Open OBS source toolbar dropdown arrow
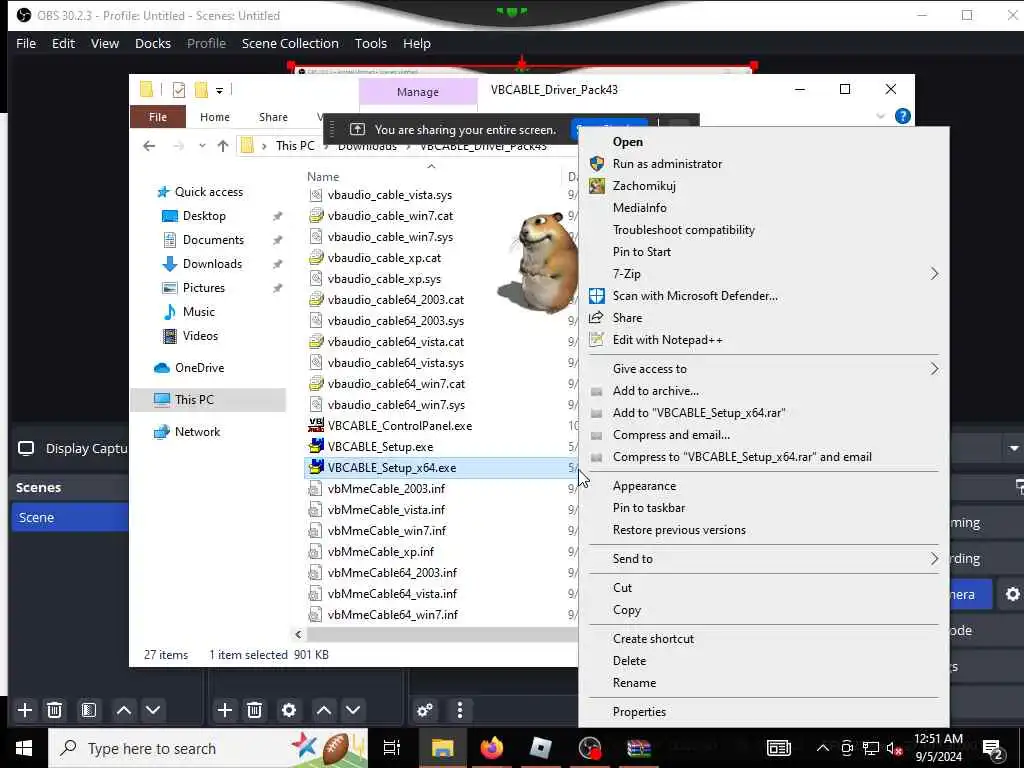This screenshot has height=768, width=1024. 1014,448
